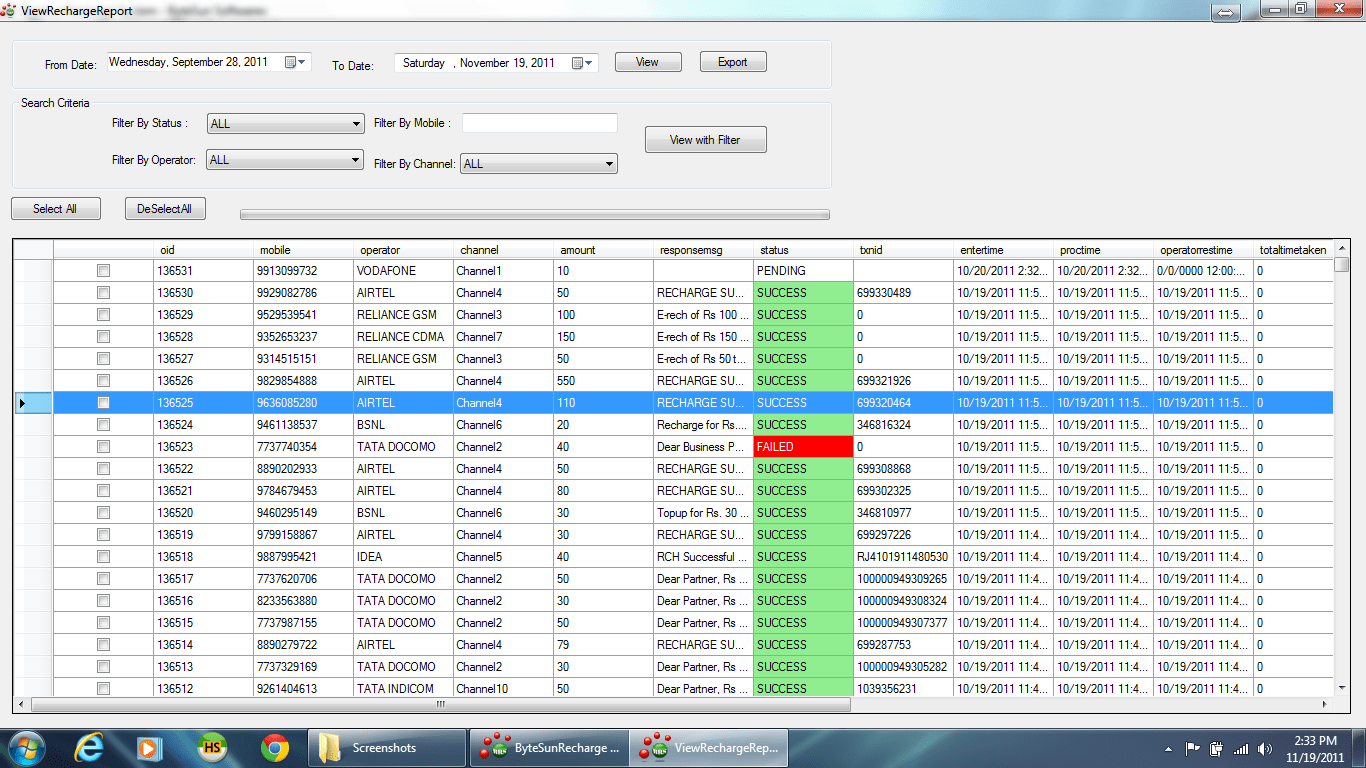This screenshot has height=768, width=1366.
Task: Sort by txnid column header
Action: coord(904,250)
